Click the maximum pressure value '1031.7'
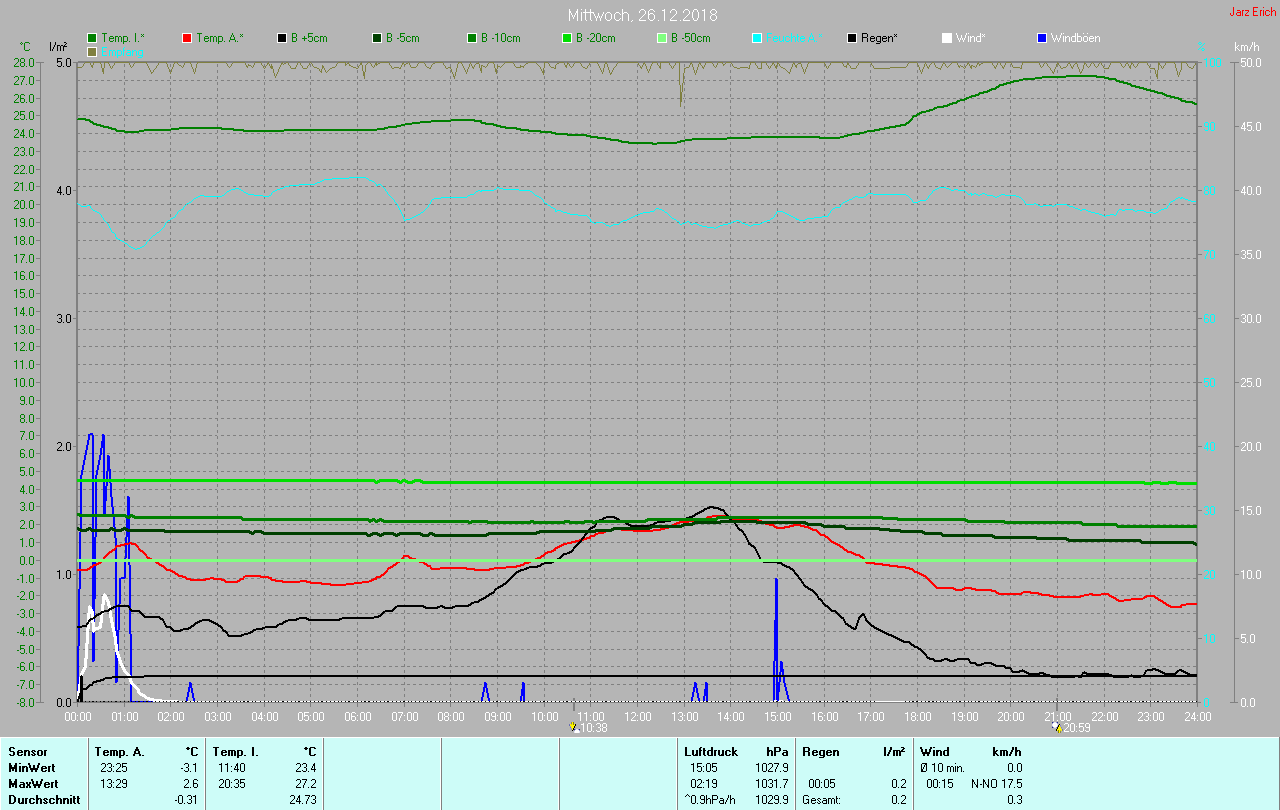 (772, 784)
